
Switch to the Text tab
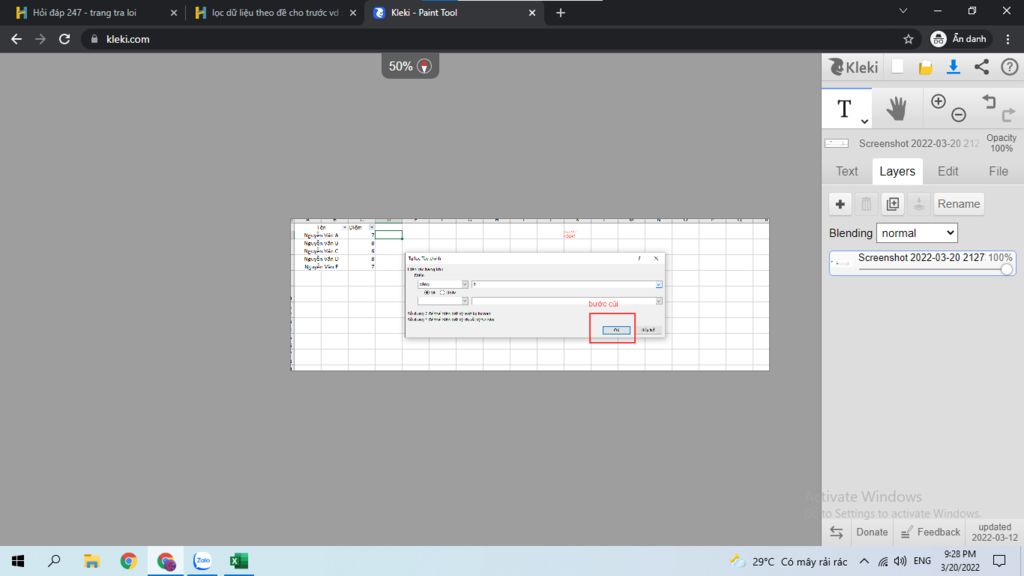846,171
